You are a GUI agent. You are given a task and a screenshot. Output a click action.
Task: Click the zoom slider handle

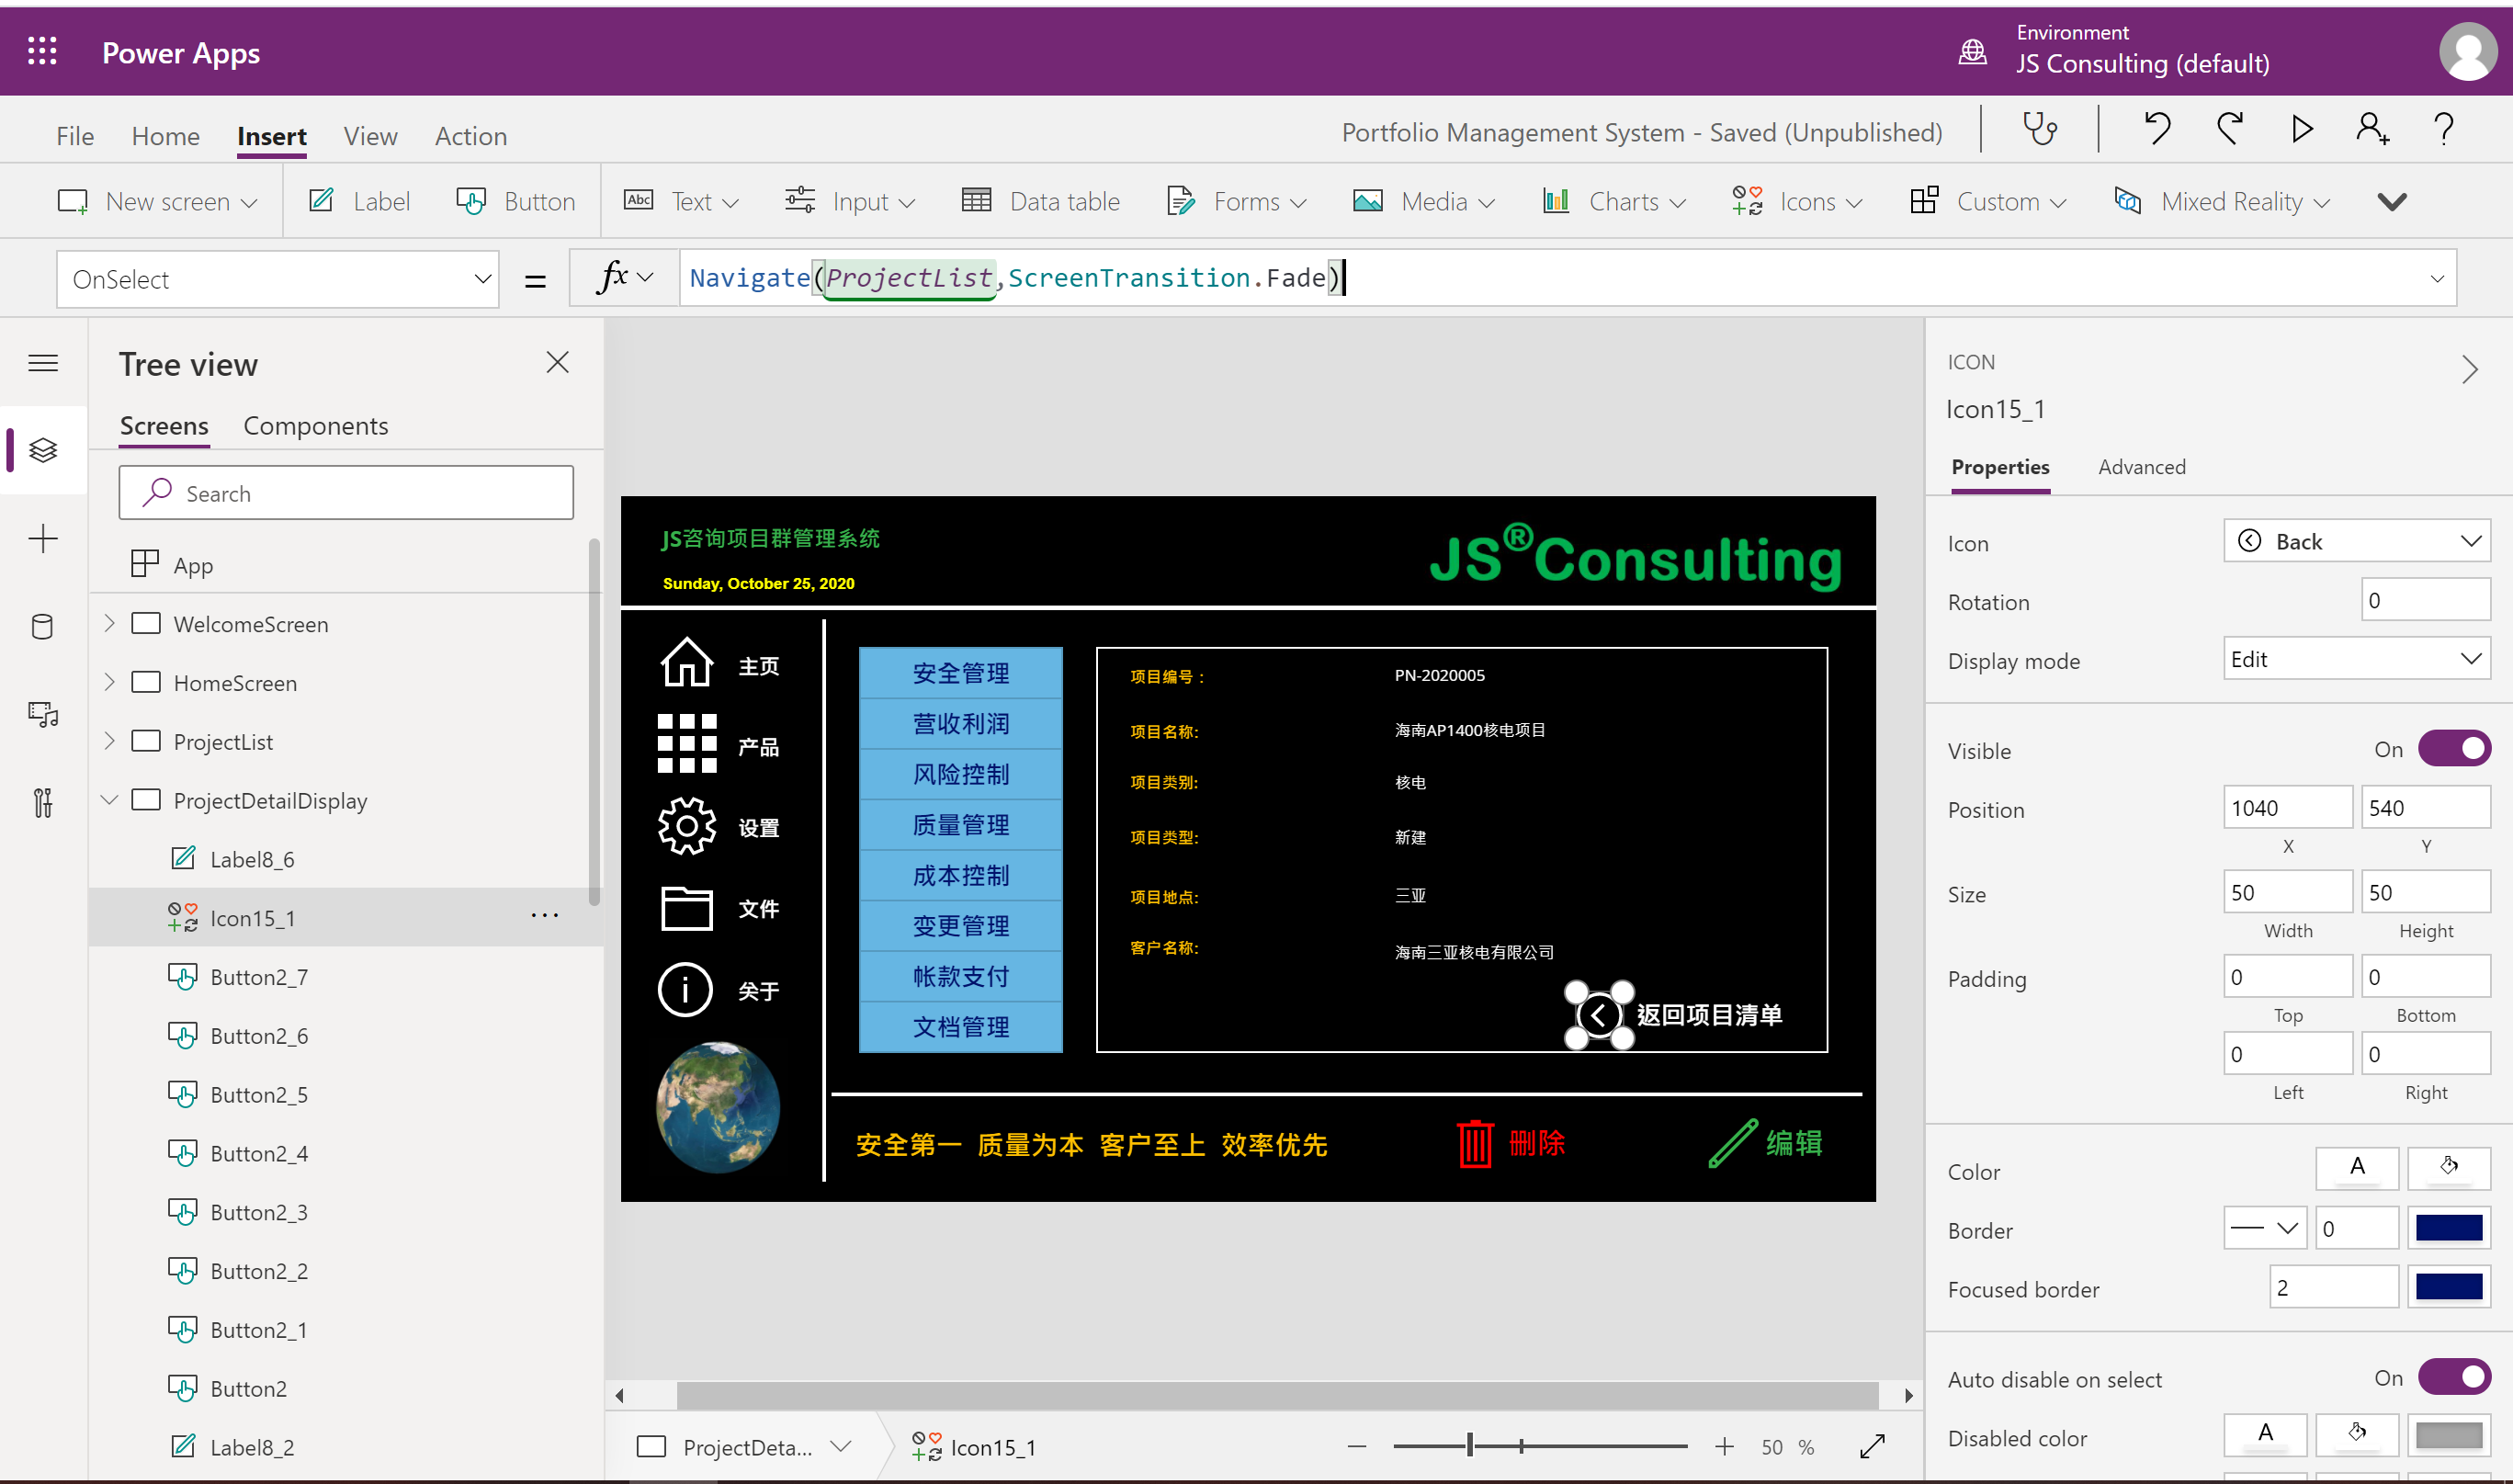[1469, 1446]
